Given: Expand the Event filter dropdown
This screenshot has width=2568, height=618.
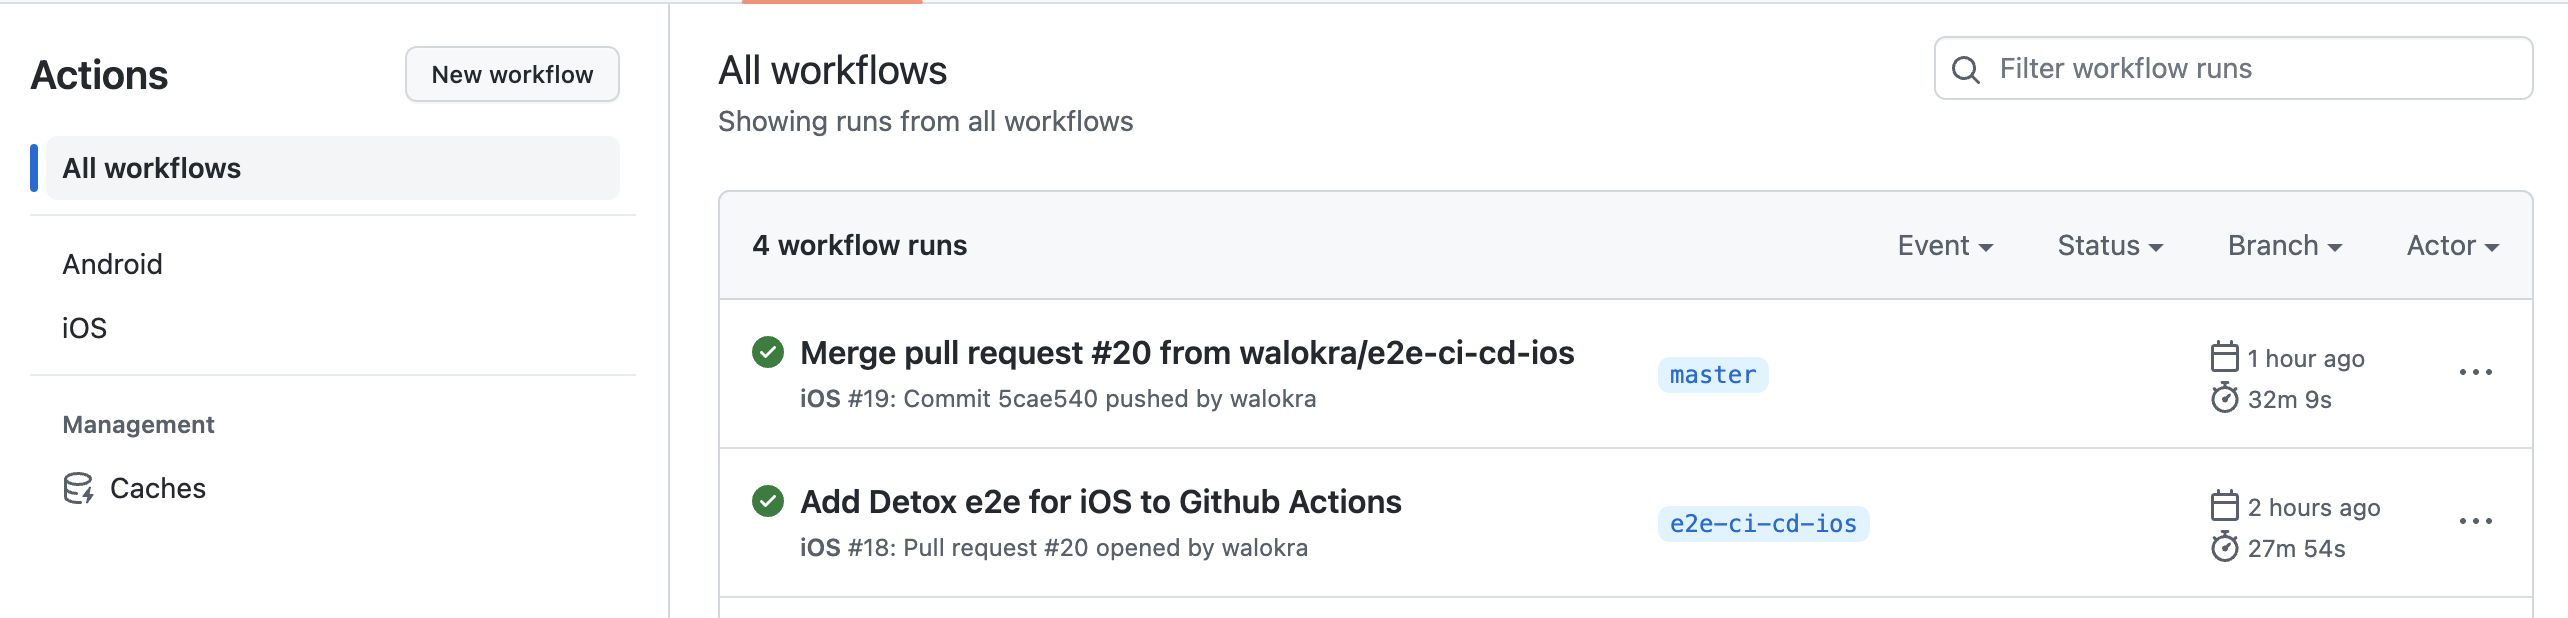Looking at the screenshot, I should 1945,246.
